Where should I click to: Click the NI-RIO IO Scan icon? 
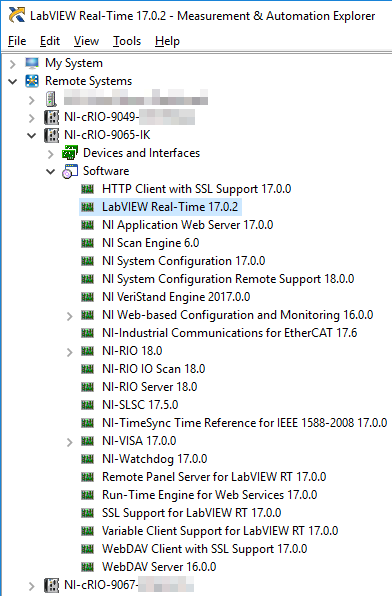tap(88, 369)
